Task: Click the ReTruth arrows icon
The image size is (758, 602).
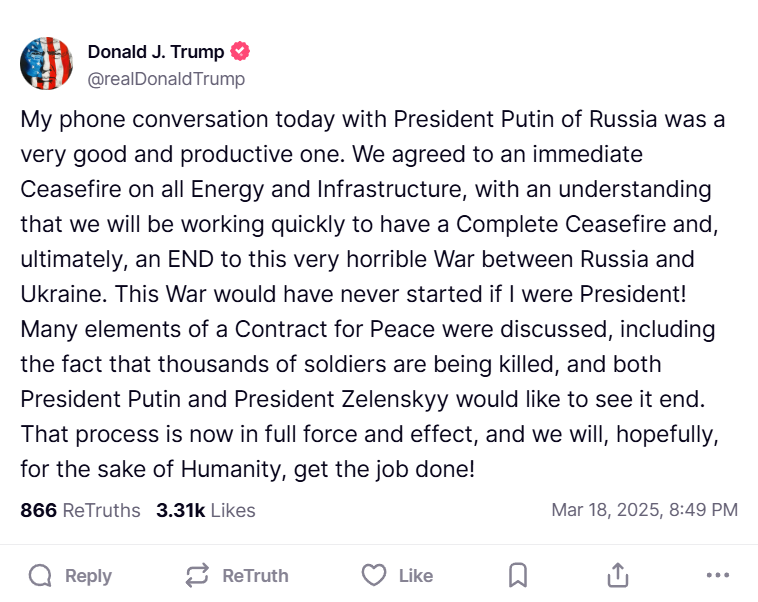Action: coord(197,575)
